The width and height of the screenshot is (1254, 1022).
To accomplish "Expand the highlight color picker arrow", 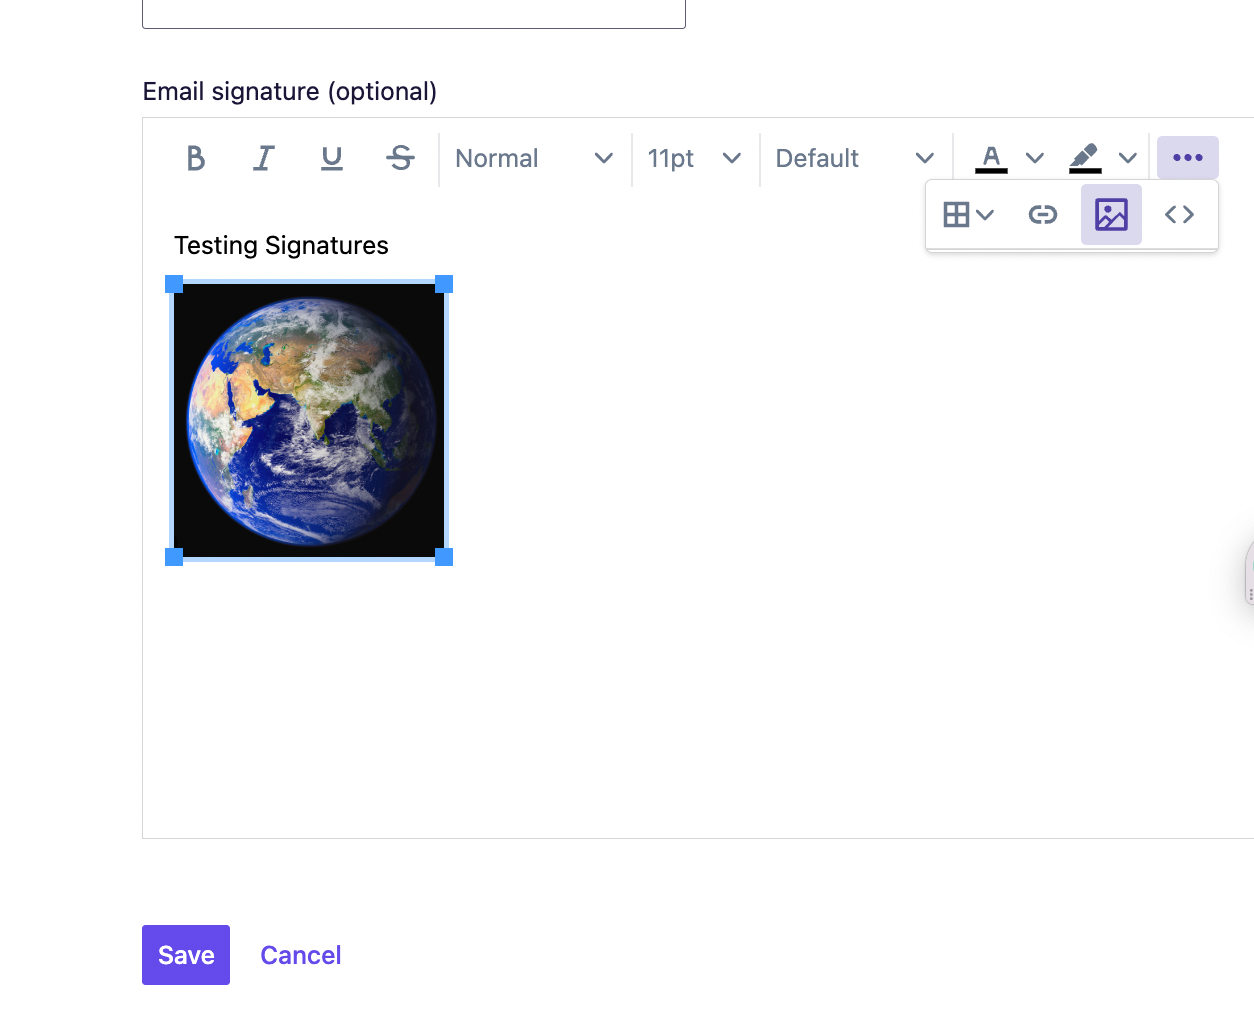I will [1128, 158].
